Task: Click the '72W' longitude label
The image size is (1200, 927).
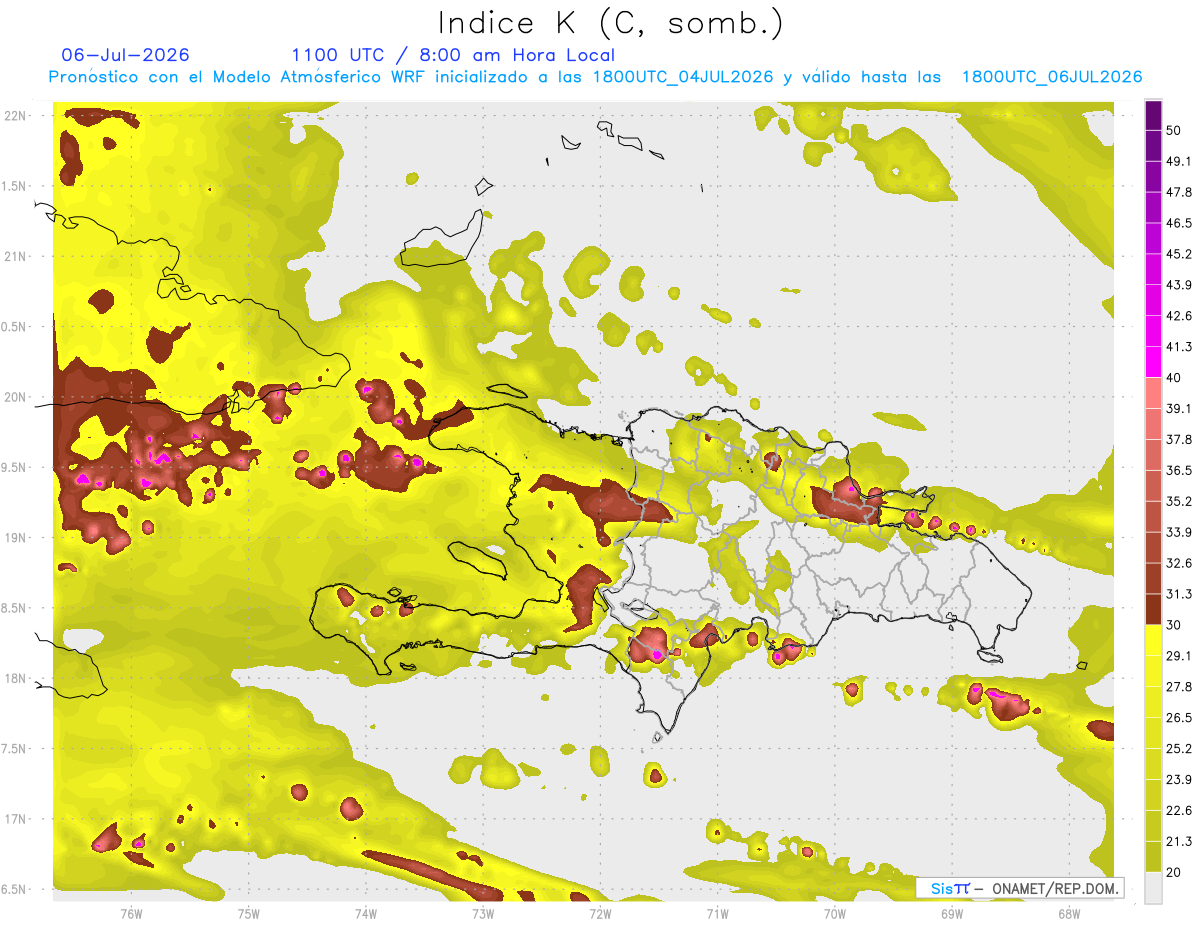Action: (x=600, y=914)
